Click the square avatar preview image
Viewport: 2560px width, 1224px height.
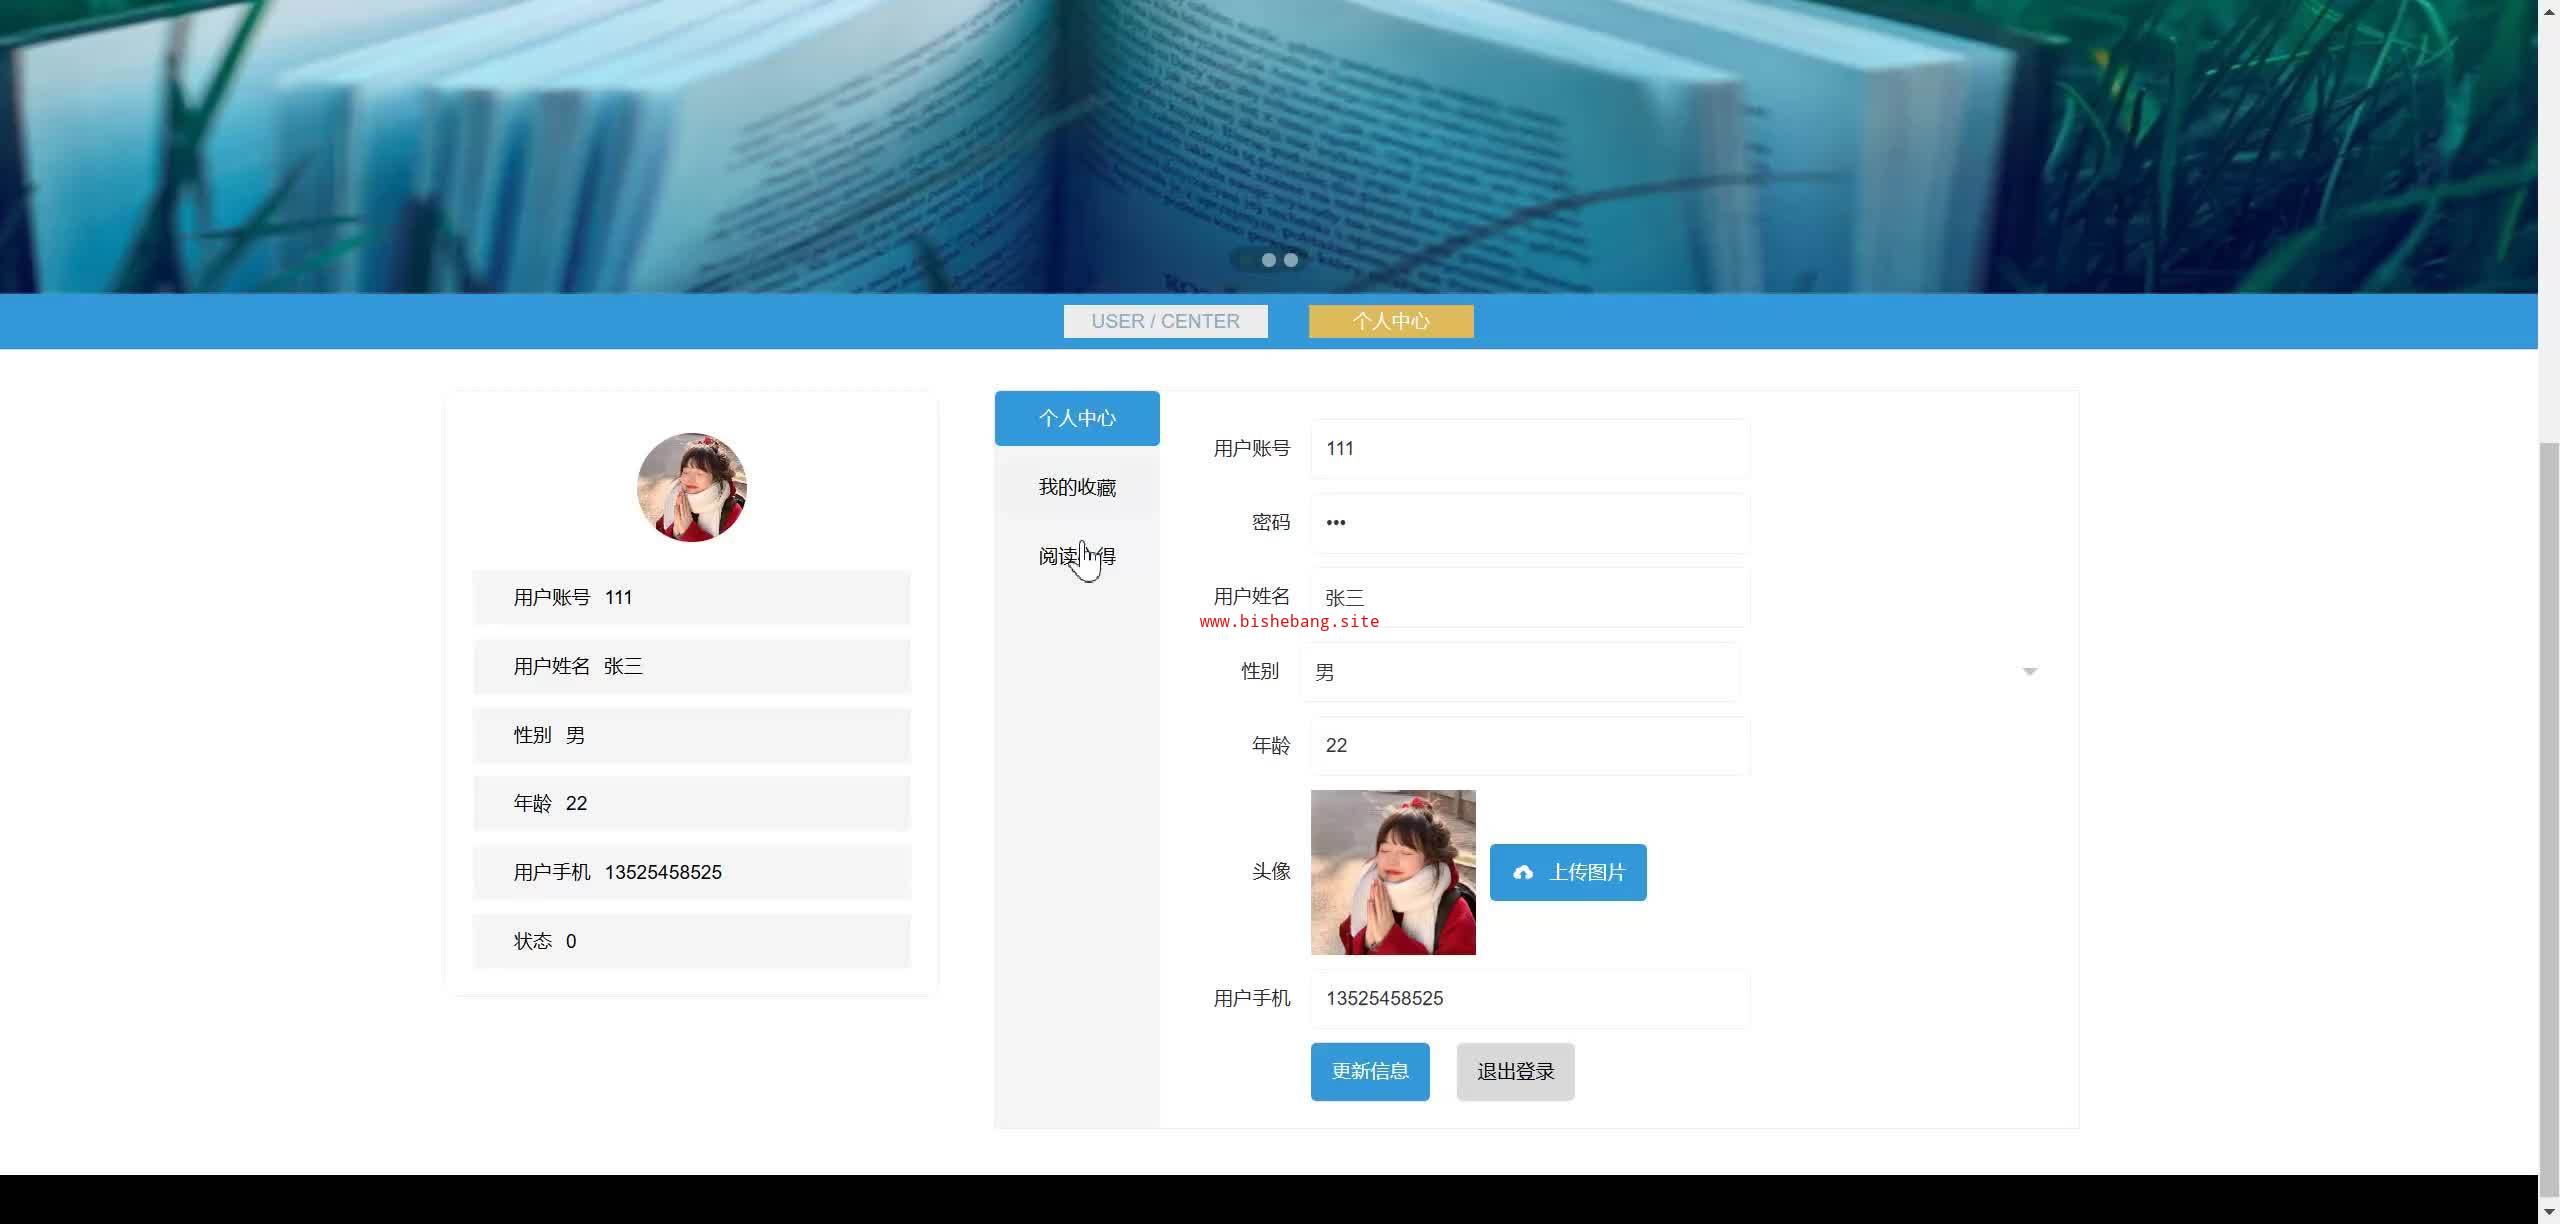click(1393, 872)
